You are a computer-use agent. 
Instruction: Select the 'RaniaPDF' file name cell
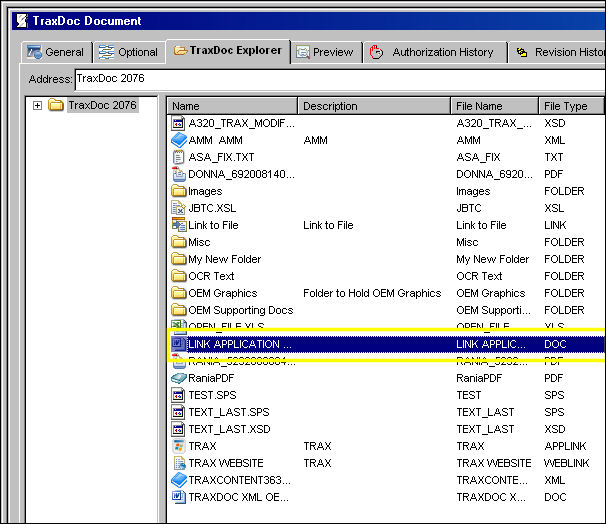(479, 378)
